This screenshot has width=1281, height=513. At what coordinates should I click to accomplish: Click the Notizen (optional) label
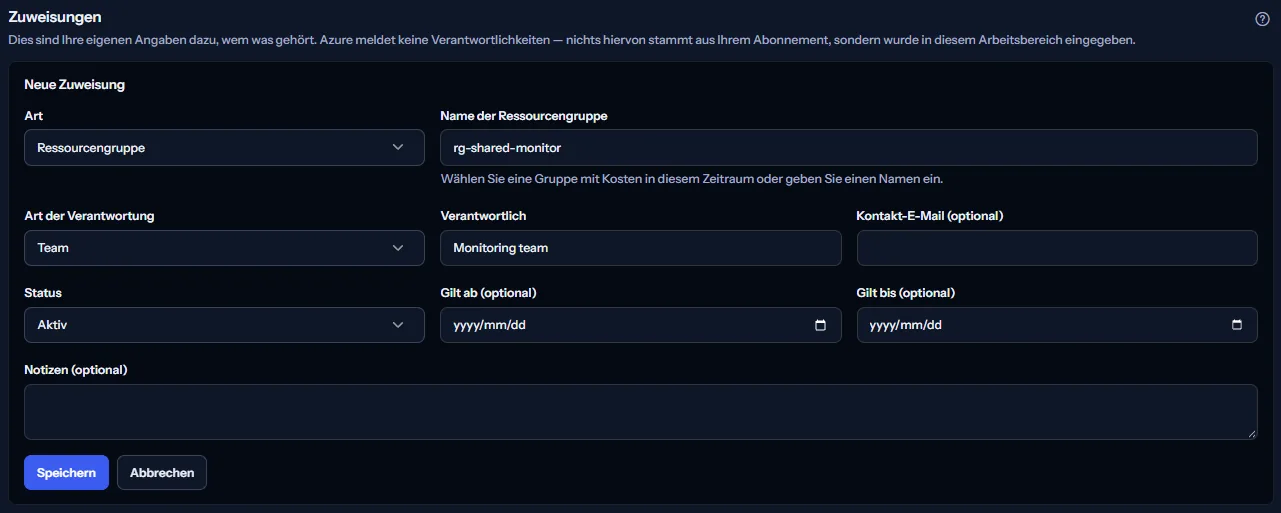(76, 370)
